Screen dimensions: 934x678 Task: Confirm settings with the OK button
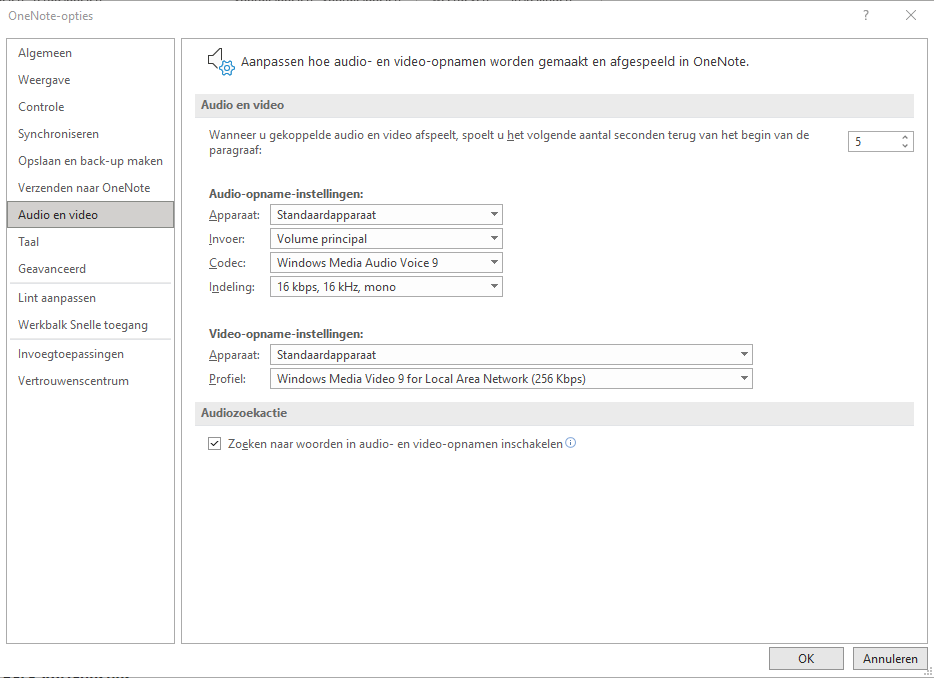point(806,658)
